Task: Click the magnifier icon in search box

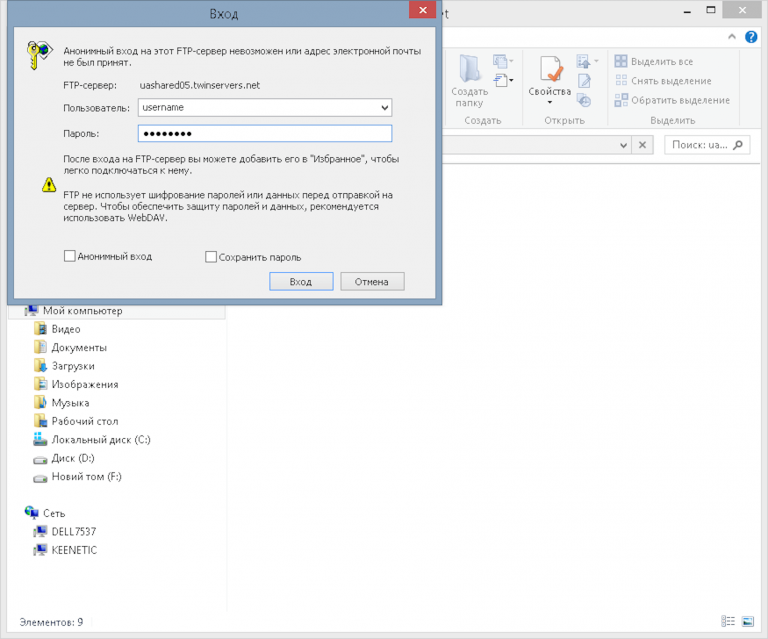Action: click(x=739, y=145)
